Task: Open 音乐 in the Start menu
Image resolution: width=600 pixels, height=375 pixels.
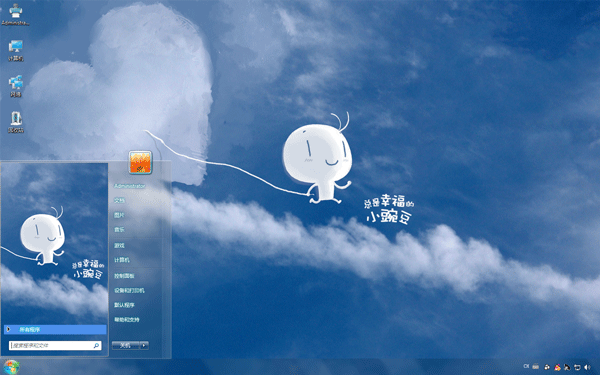Action: [119, 230]
